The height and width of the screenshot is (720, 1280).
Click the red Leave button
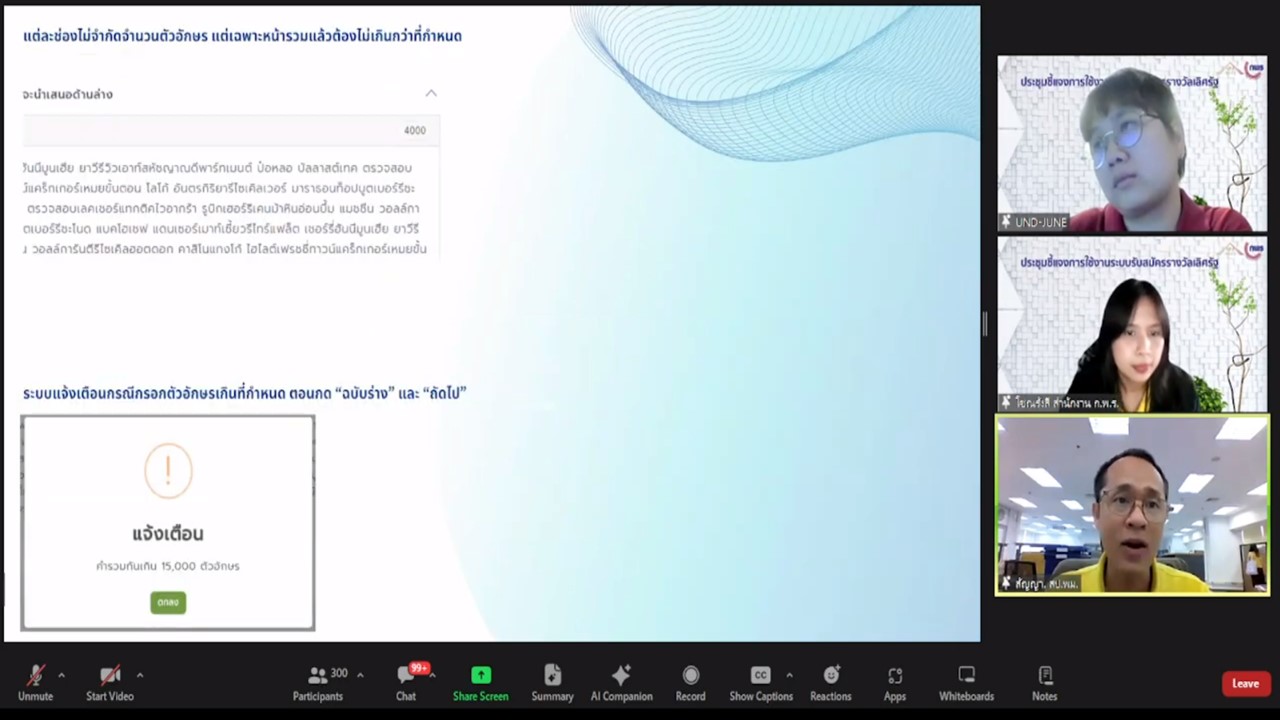tap(1245, 684)
